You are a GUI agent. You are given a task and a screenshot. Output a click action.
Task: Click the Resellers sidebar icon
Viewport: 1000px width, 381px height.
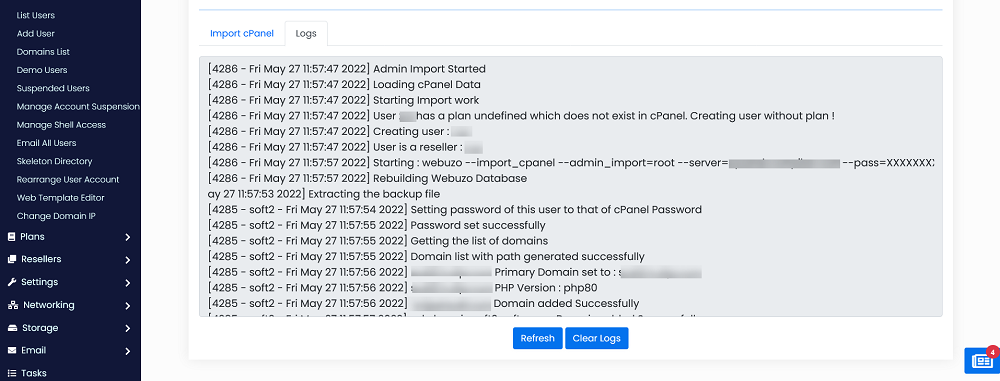click(x=11, y=259)
